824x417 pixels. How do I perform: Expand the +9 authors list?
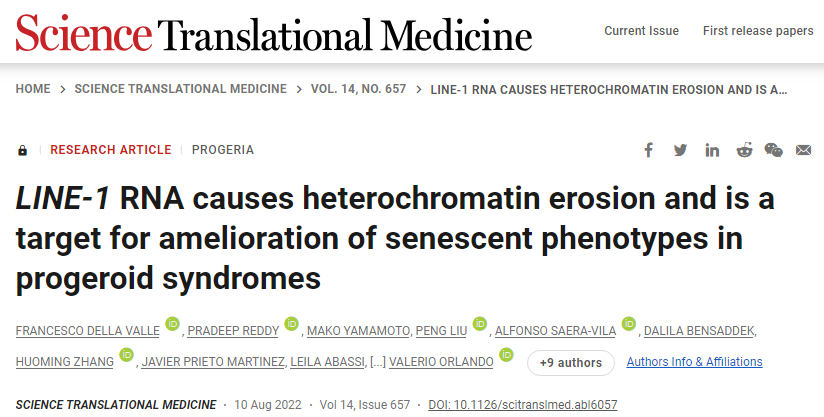570,362
